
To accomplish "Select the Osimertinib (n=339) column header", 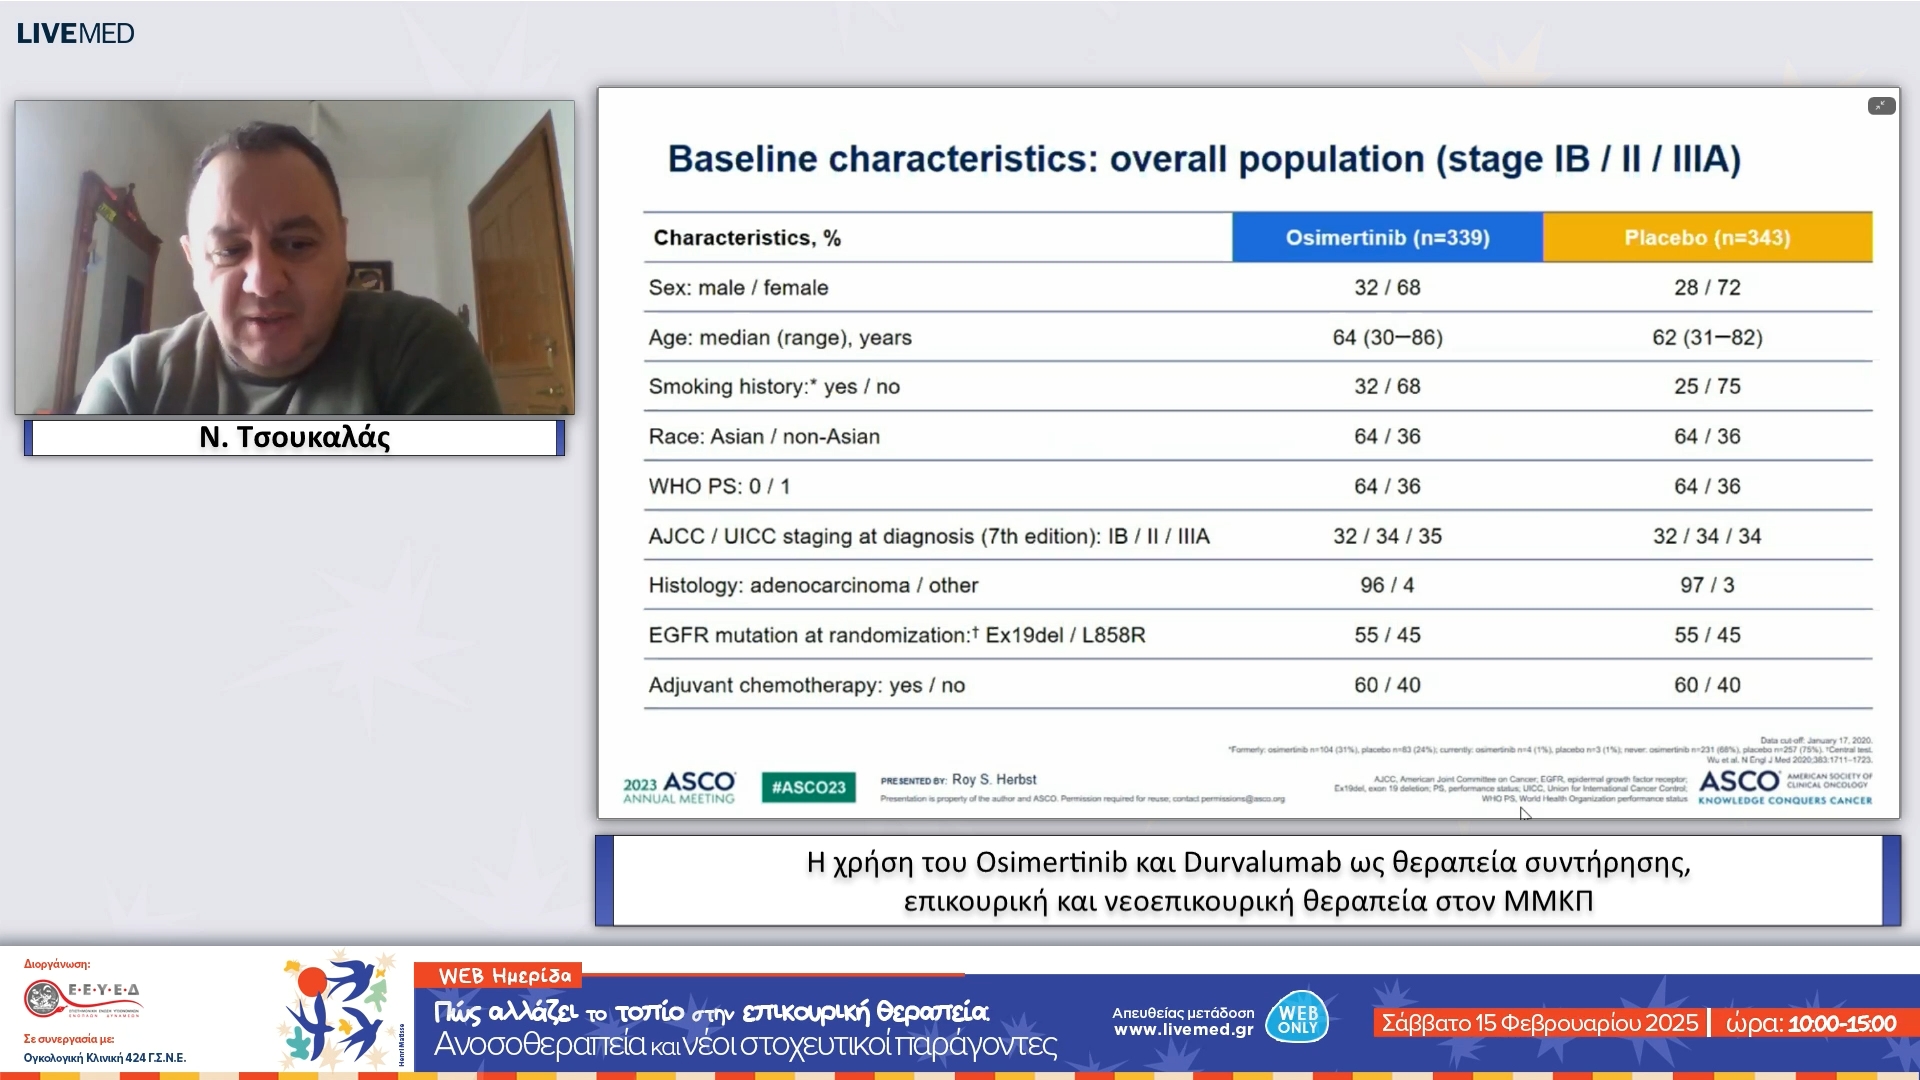I will [1387, 238].
